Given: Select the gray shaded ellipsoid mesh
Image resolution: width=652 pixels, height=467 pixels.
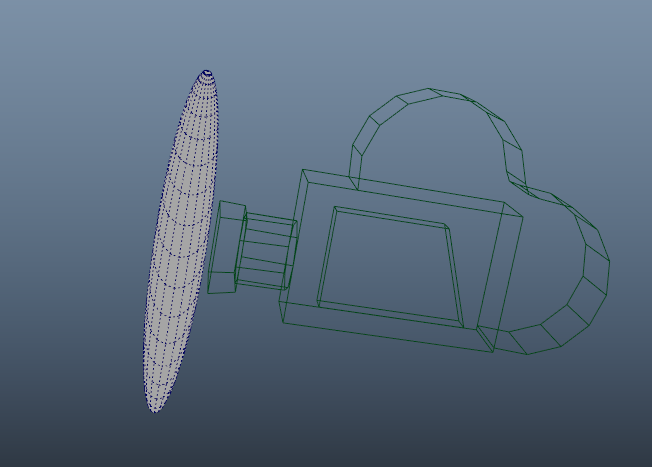Looking at the screenshot, I should (x=181, y=241).
